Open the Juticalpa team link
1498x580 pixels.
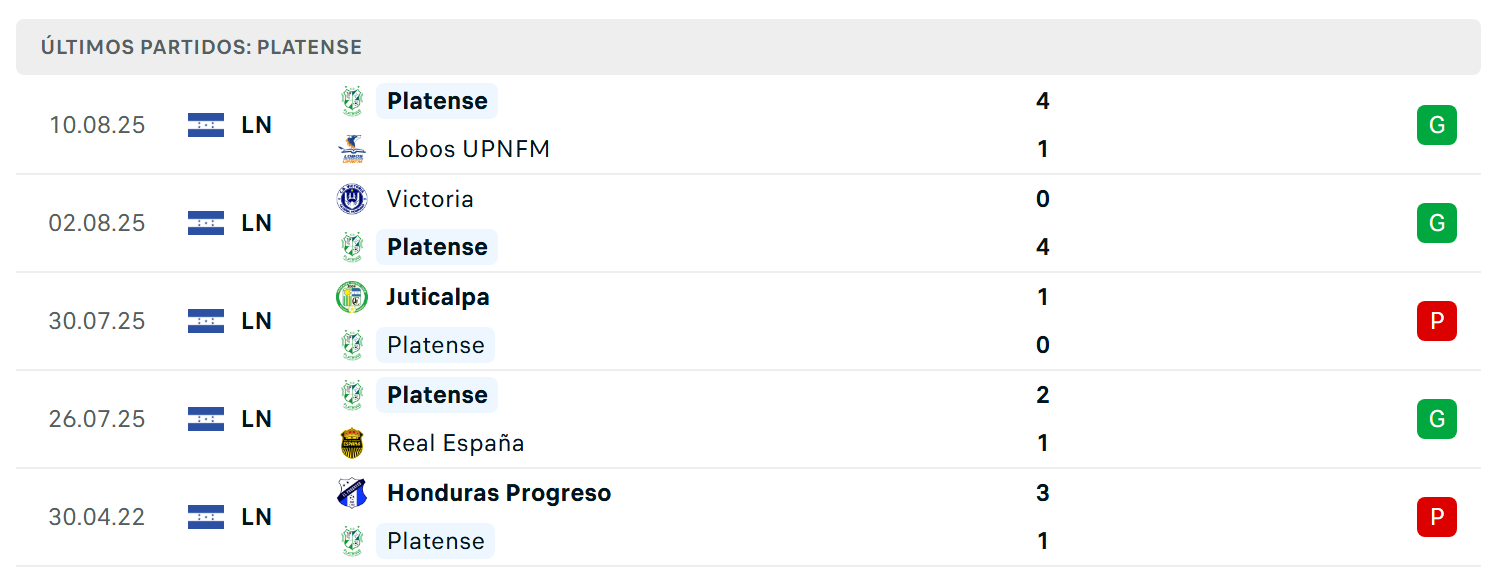click(439, 297)
